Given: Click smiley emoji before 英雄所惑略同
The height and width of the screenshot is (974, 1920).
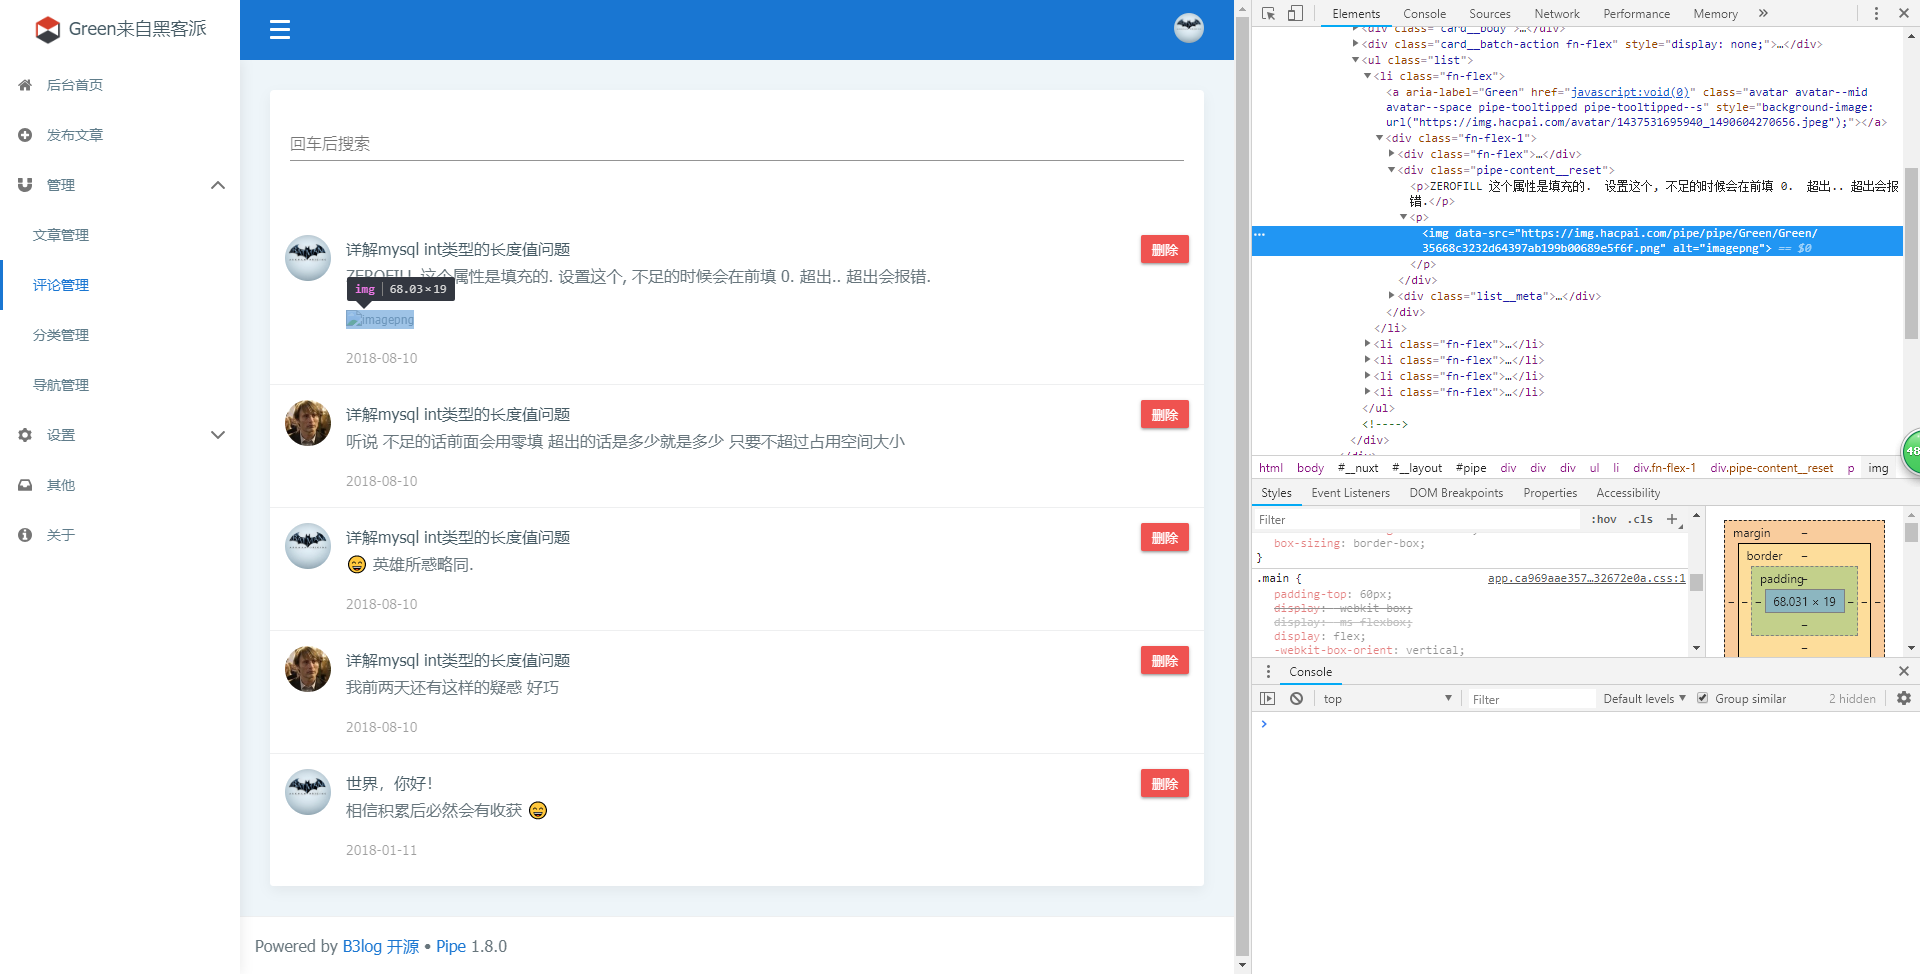Looking at the screenshot, I should (x=357, y=565).
